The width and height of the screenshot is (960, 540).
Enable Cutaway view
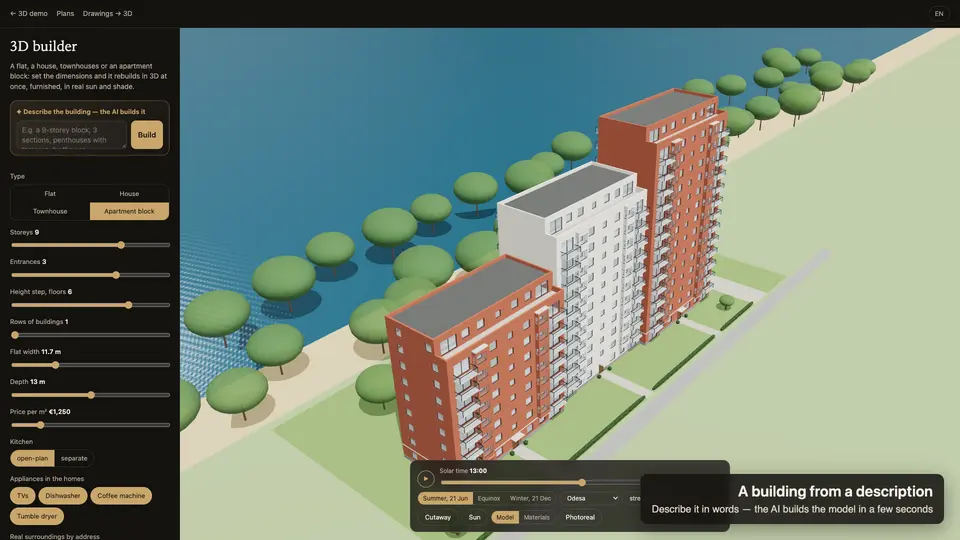pos(438,517)
